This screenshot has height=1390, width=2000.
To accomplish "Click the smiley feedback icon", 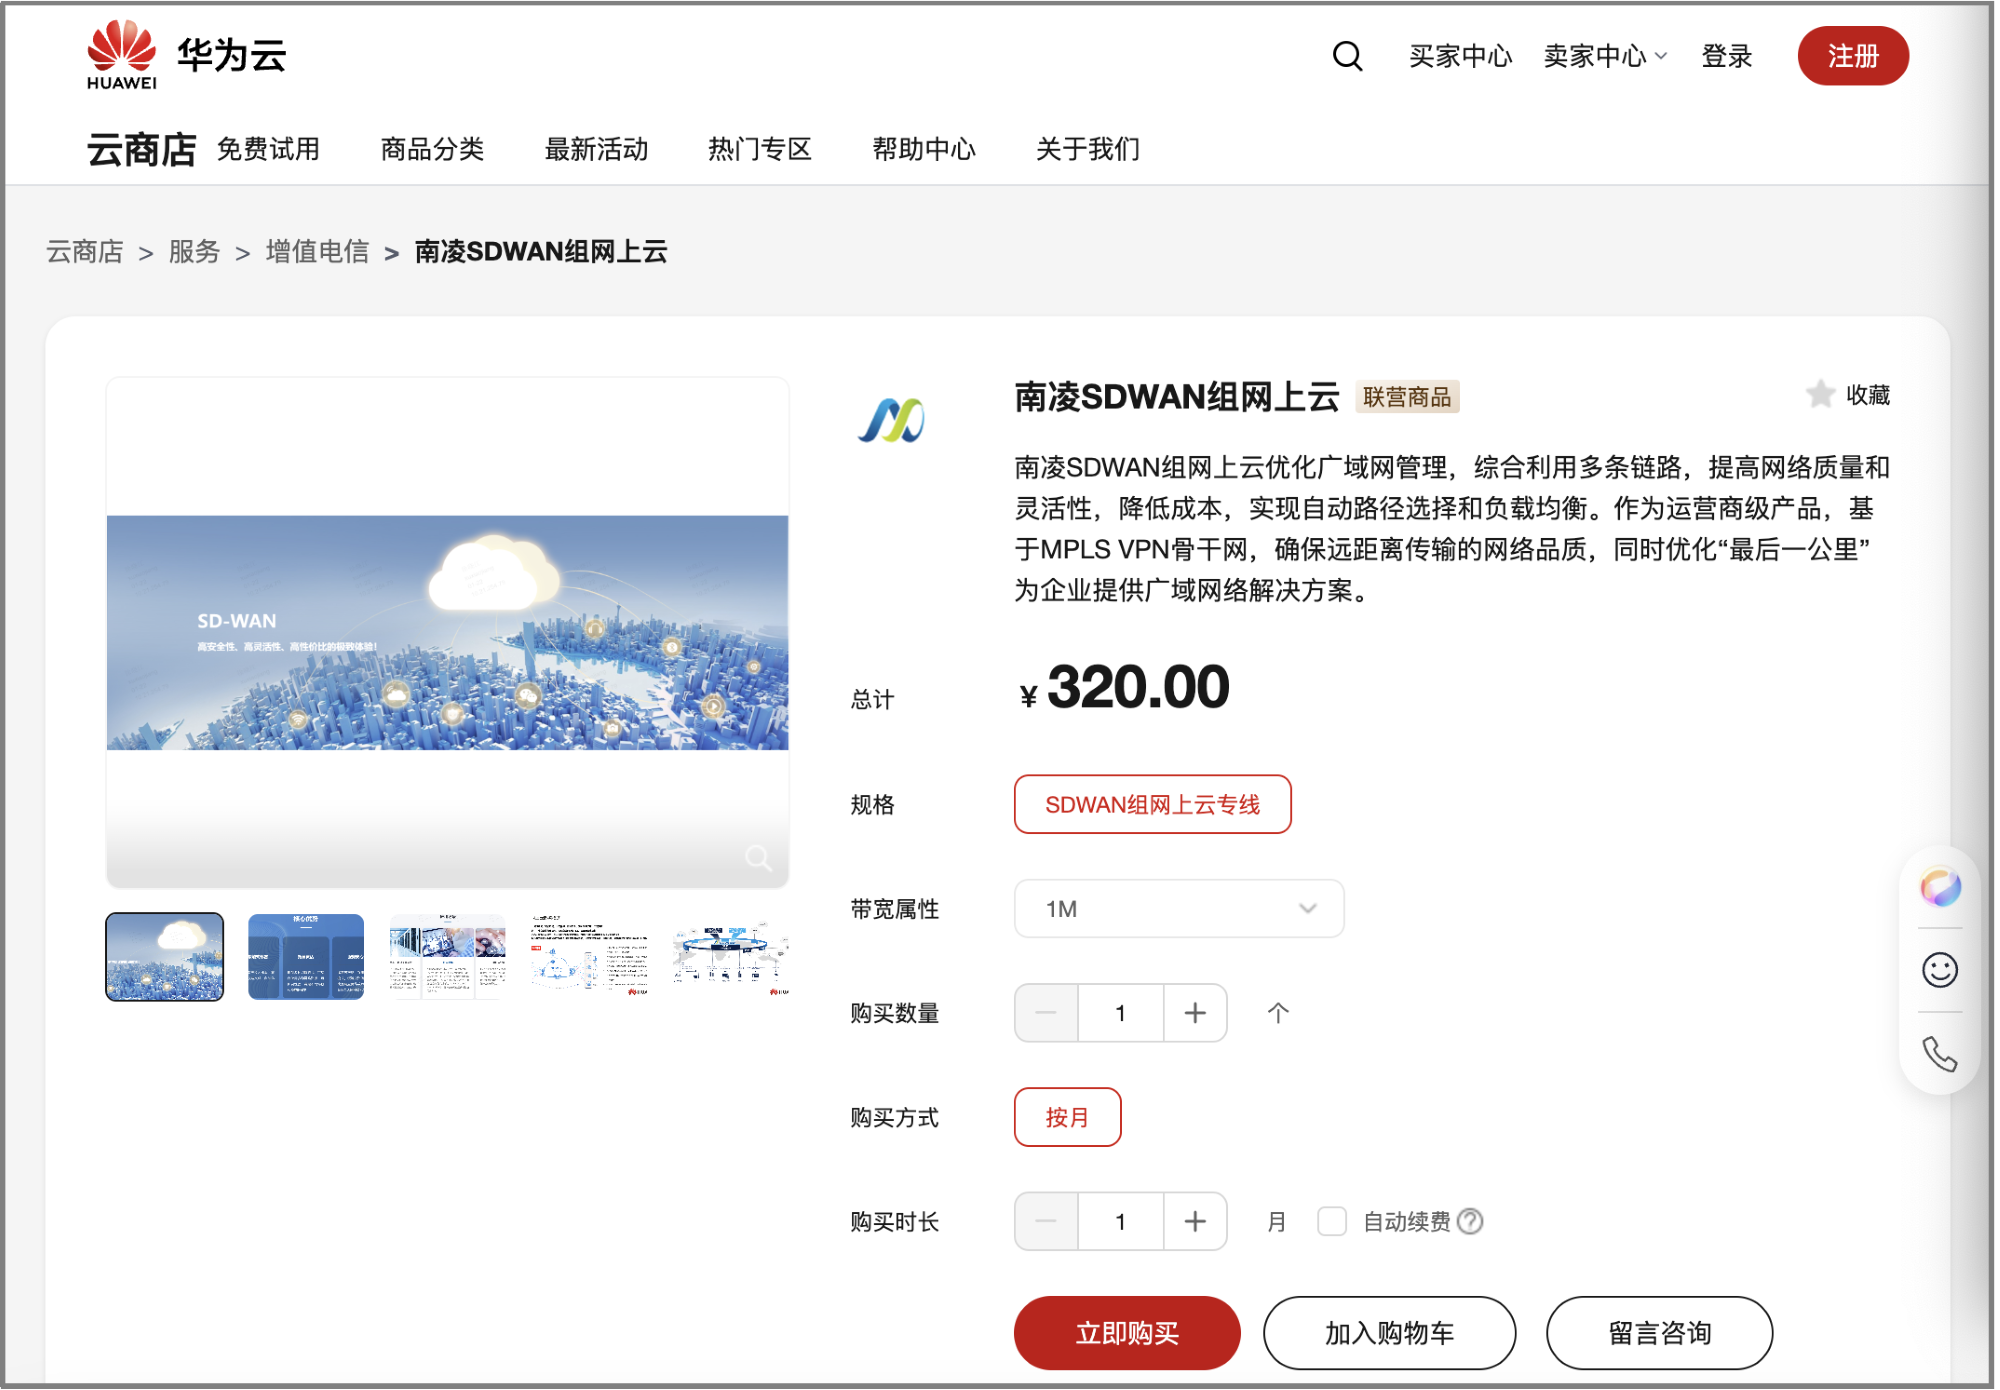I will (1940, 970).
